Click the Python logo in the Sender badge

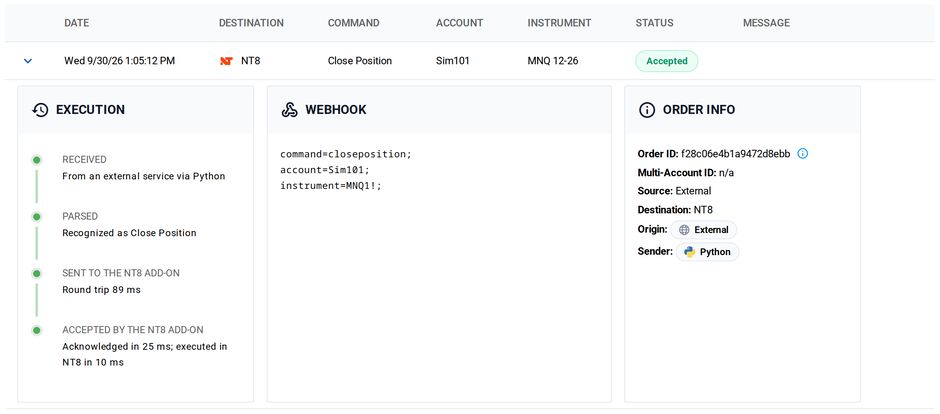[x=689, y=252]
